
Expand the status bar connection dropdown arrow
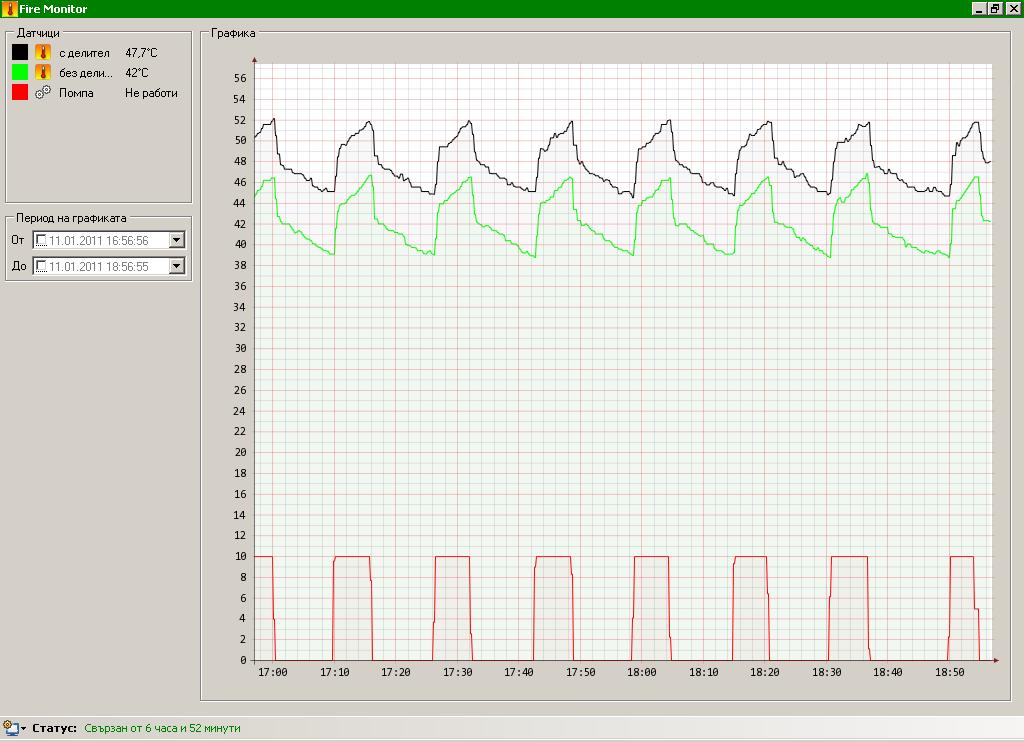[x=23, y=729]
